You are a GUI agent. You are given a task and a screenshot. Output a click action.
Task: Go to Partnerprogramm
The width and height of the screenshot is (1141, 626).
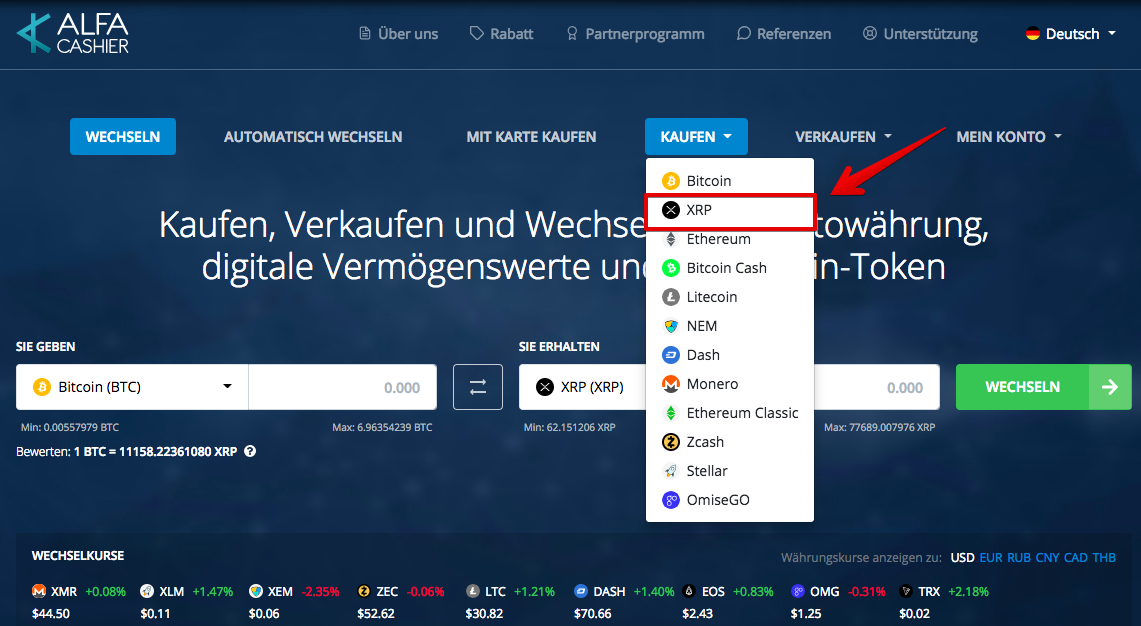pos(635,33)
